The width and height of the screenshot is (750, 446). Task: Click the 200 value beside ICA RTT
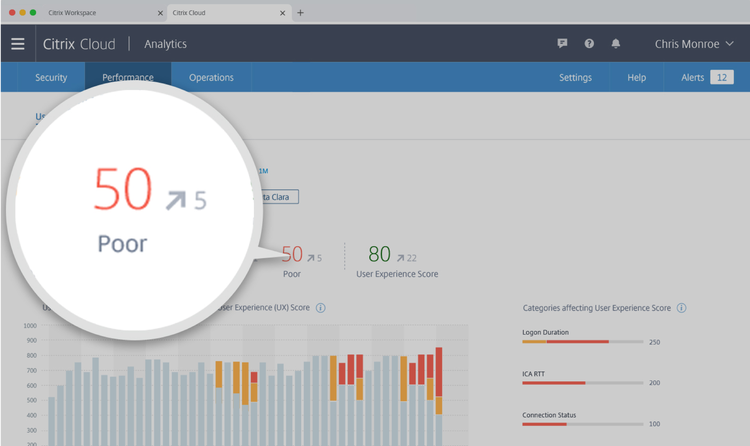654,383
